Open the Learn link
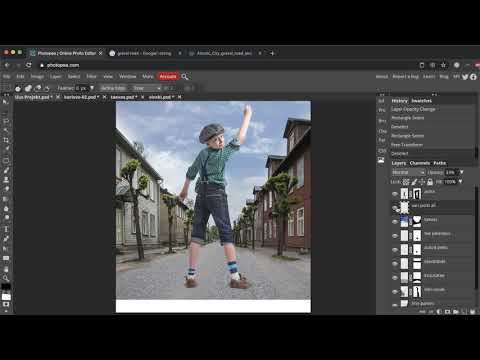Image resolution: width=480 pixels, height=360 pixels. [429, 77]
